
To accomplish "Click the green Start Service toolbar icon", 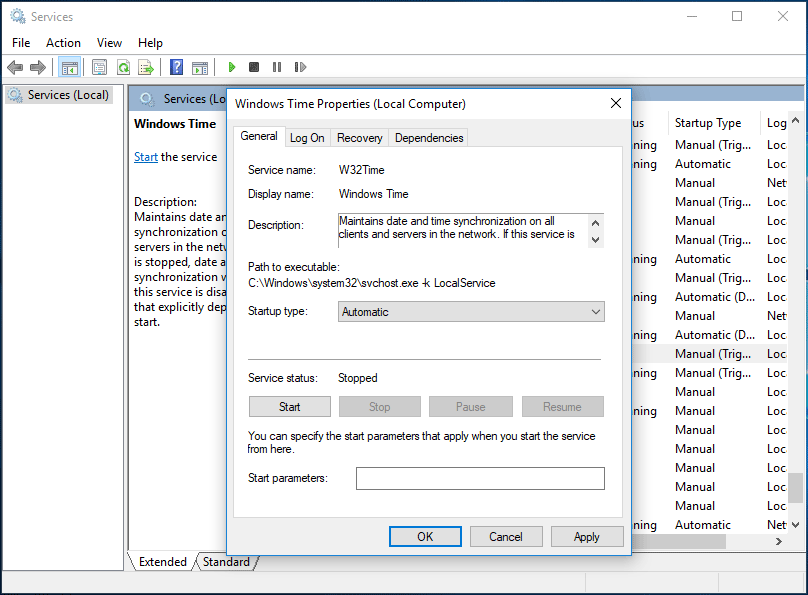I will 231,67.
